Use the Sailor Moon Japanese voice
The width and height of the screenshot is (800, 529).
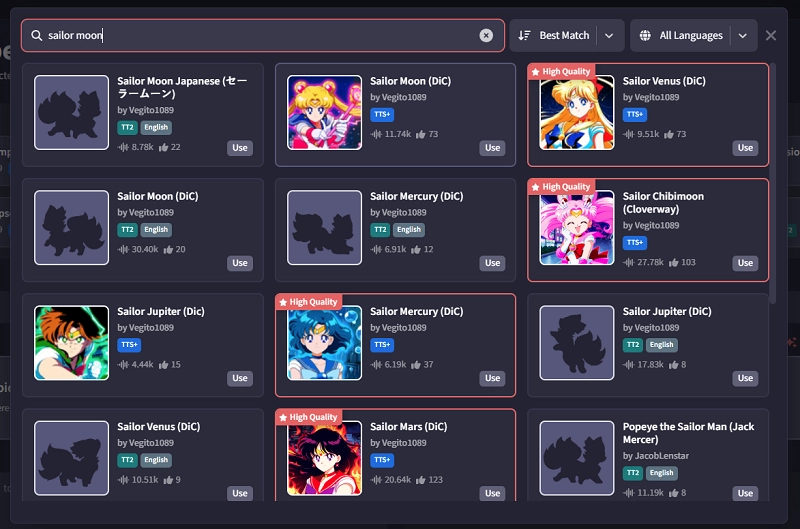240,147
